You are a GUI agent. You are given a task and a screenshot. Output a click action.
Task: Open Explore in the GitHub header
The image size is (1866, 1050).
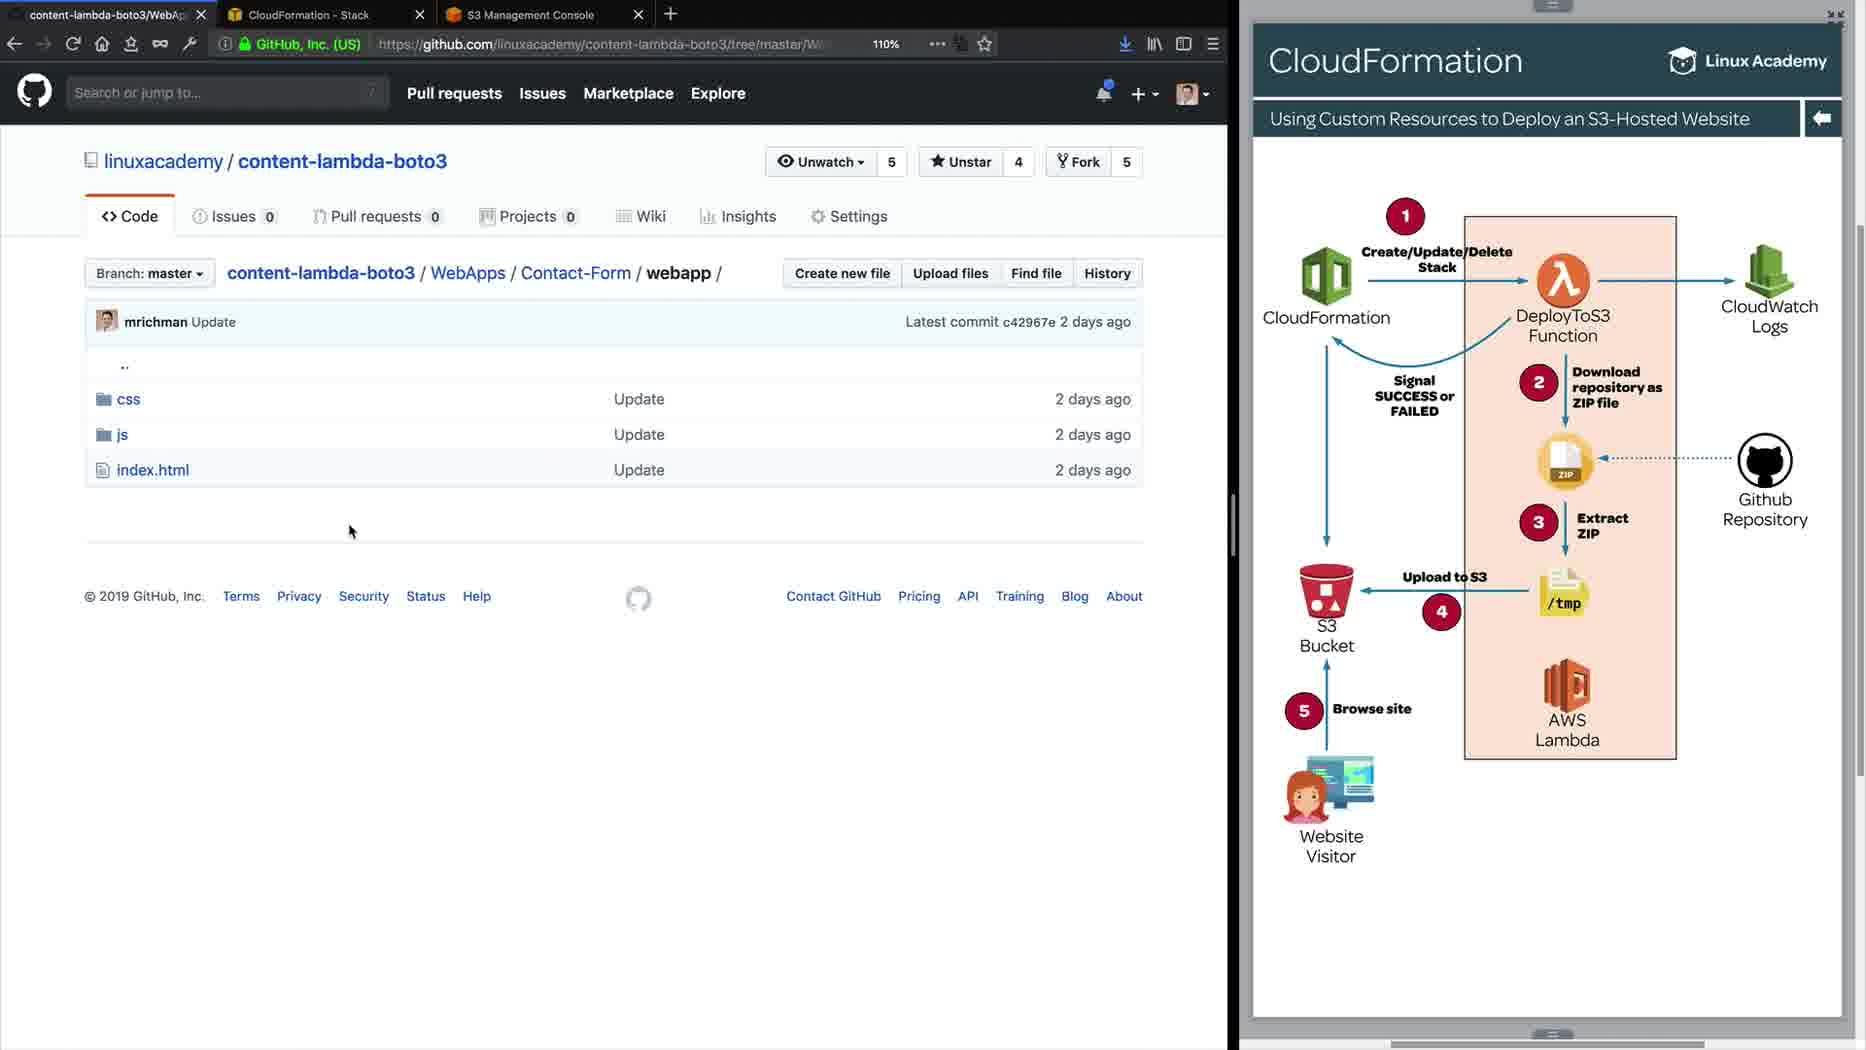pyautogui.click(x=718, y=93)
